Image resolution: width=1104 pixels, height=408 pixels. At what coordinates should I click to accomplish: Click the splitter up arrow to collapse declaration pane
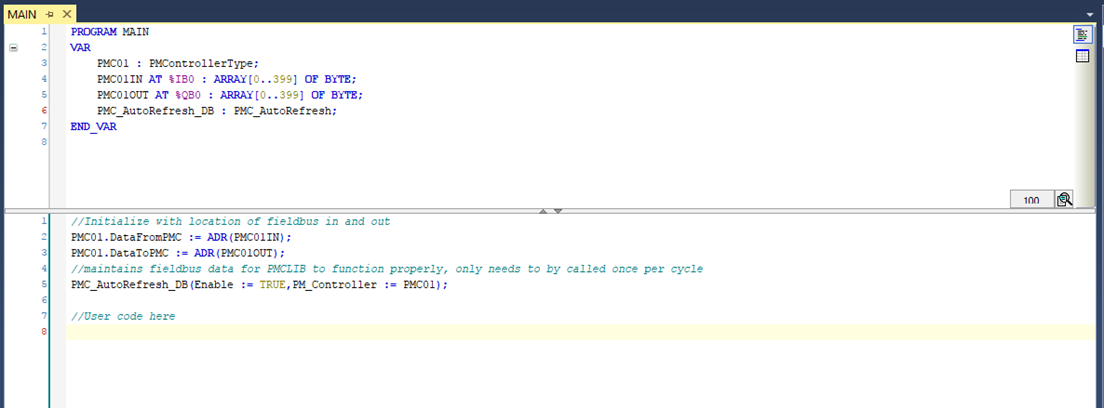pyautogui.click(x=544, y=211)
